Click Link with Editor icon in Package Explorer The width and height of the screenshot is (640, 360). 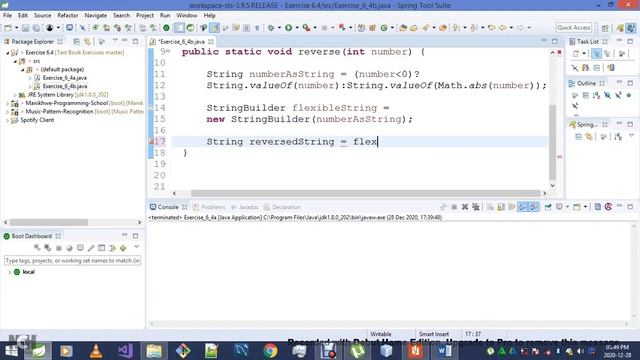[x=87, y=41]
